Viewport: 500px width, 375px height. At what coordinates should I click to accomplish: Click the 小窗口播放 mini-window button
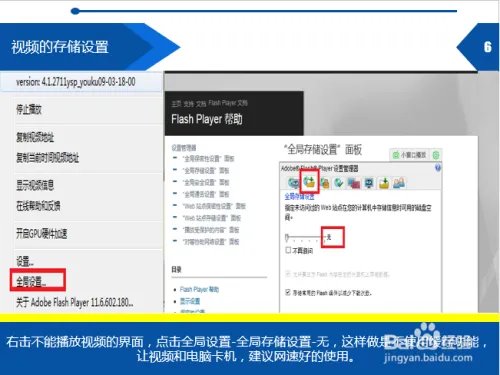point(410,155)
